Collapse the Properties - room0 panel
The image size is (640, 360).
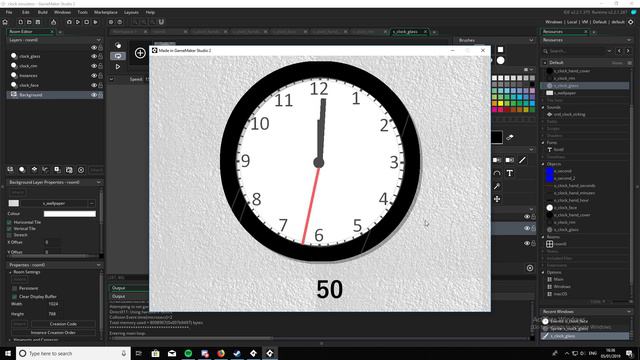coord(98,265)
